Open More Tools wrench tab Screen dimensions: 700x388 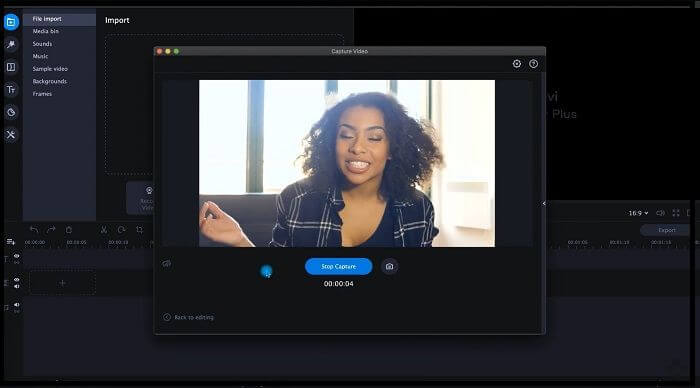(x=11, y=134)
